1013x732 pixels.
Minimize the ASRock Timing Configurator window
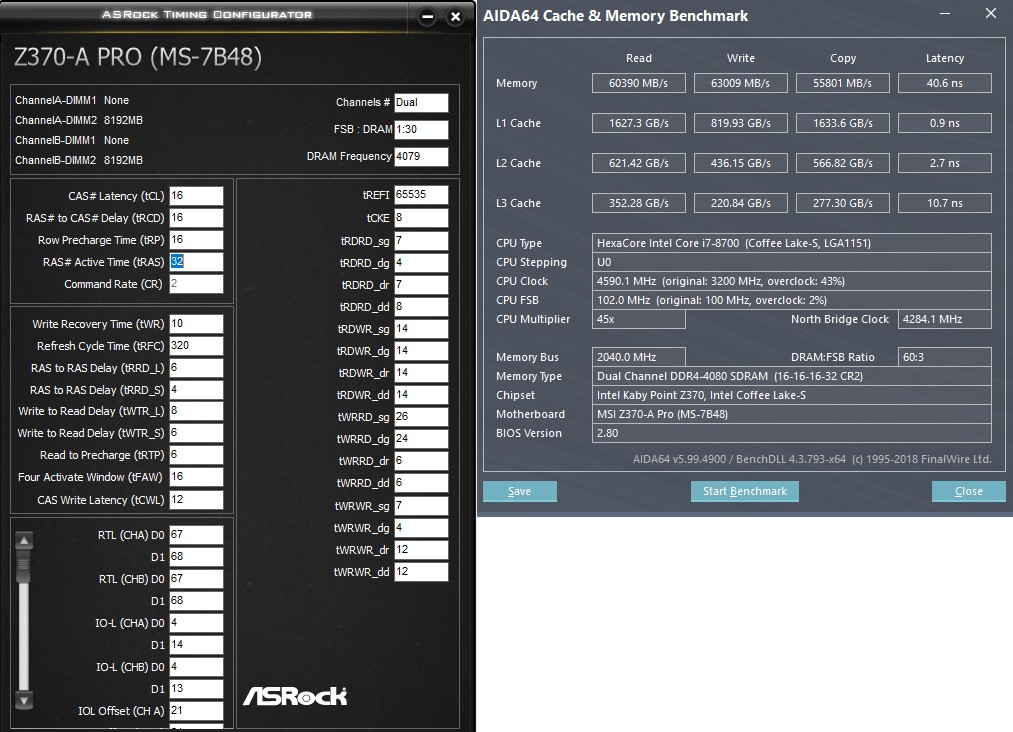click(427, 17)
